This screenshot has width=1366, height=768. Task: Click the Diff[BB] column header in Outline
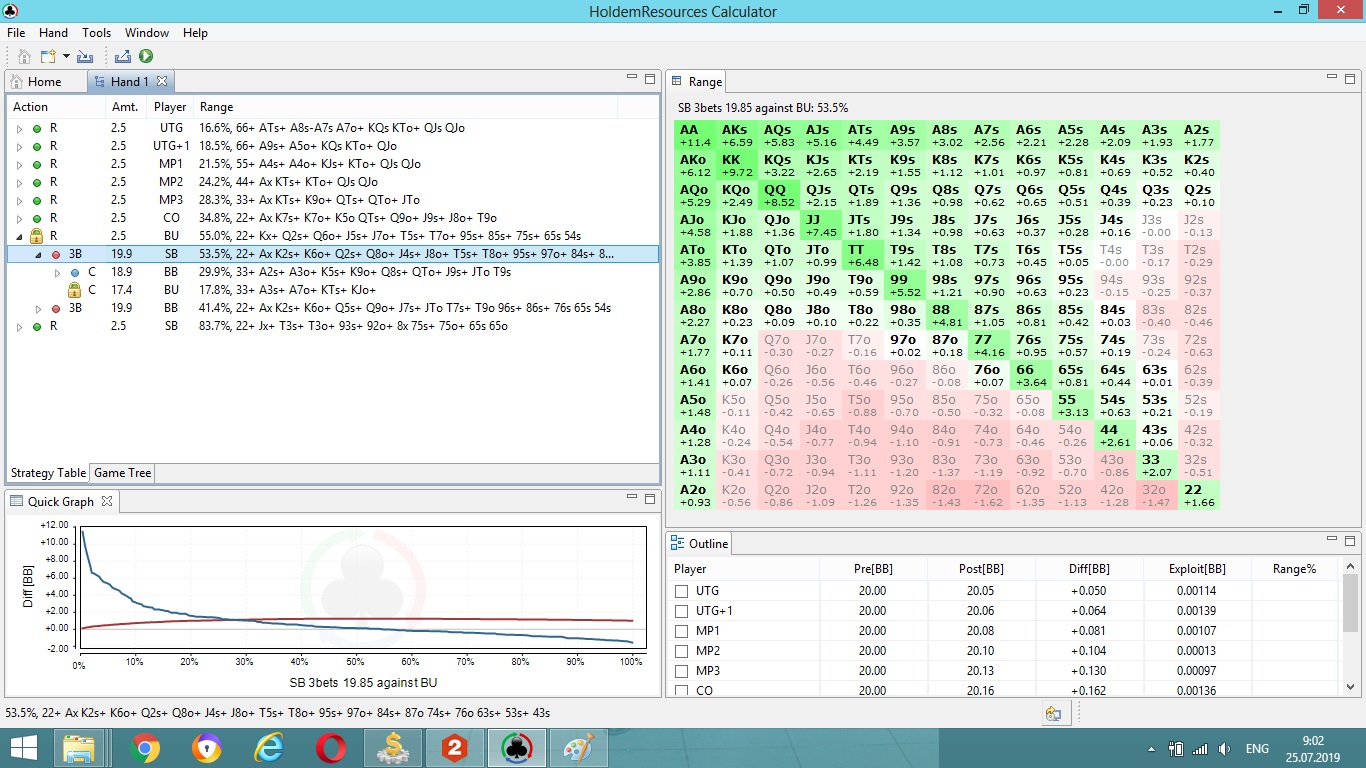[1089, 569]
